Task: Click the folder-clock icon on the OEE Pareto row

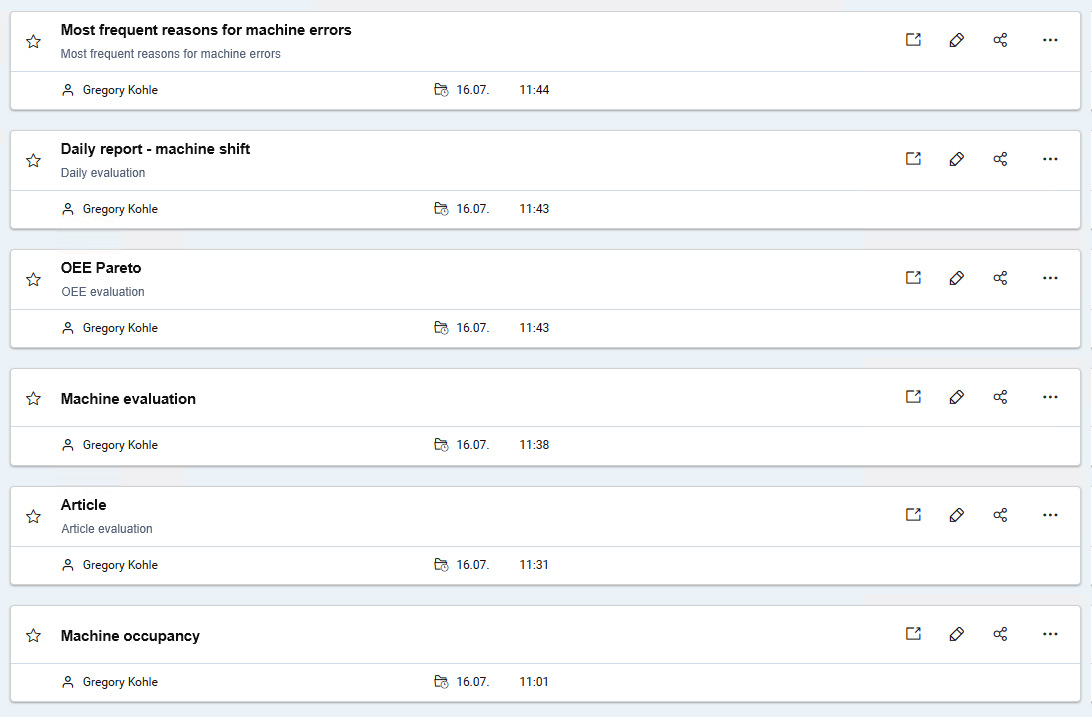Action: (441, 328)
